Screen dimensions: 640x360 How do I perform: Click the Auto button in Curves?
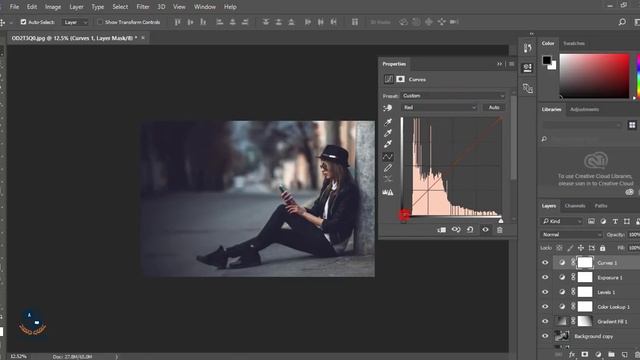point(494,108)
